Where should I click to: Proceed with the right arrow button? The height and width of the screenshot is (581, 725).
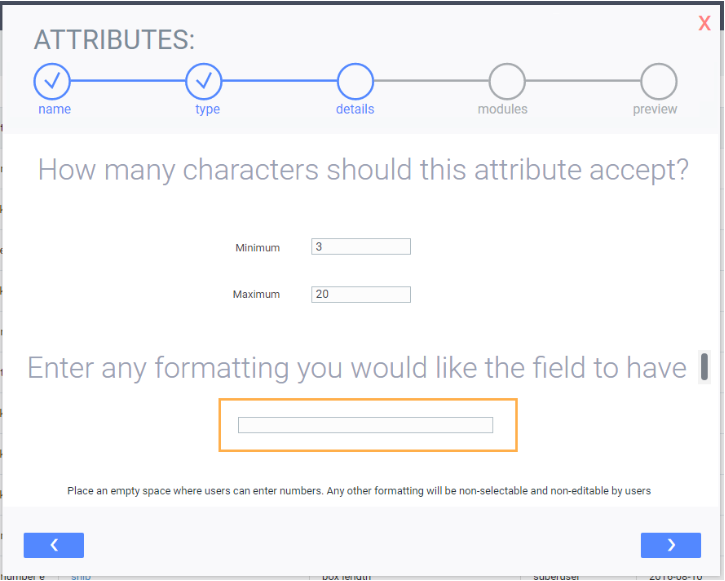670,545
